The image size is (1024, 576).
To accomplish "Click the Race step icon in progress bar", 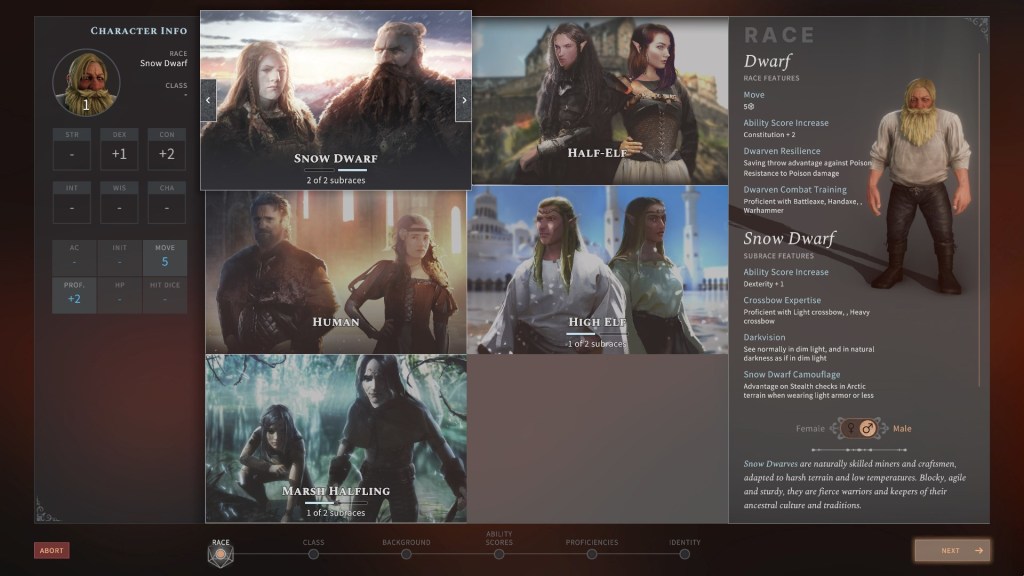I will click(220, 555).
